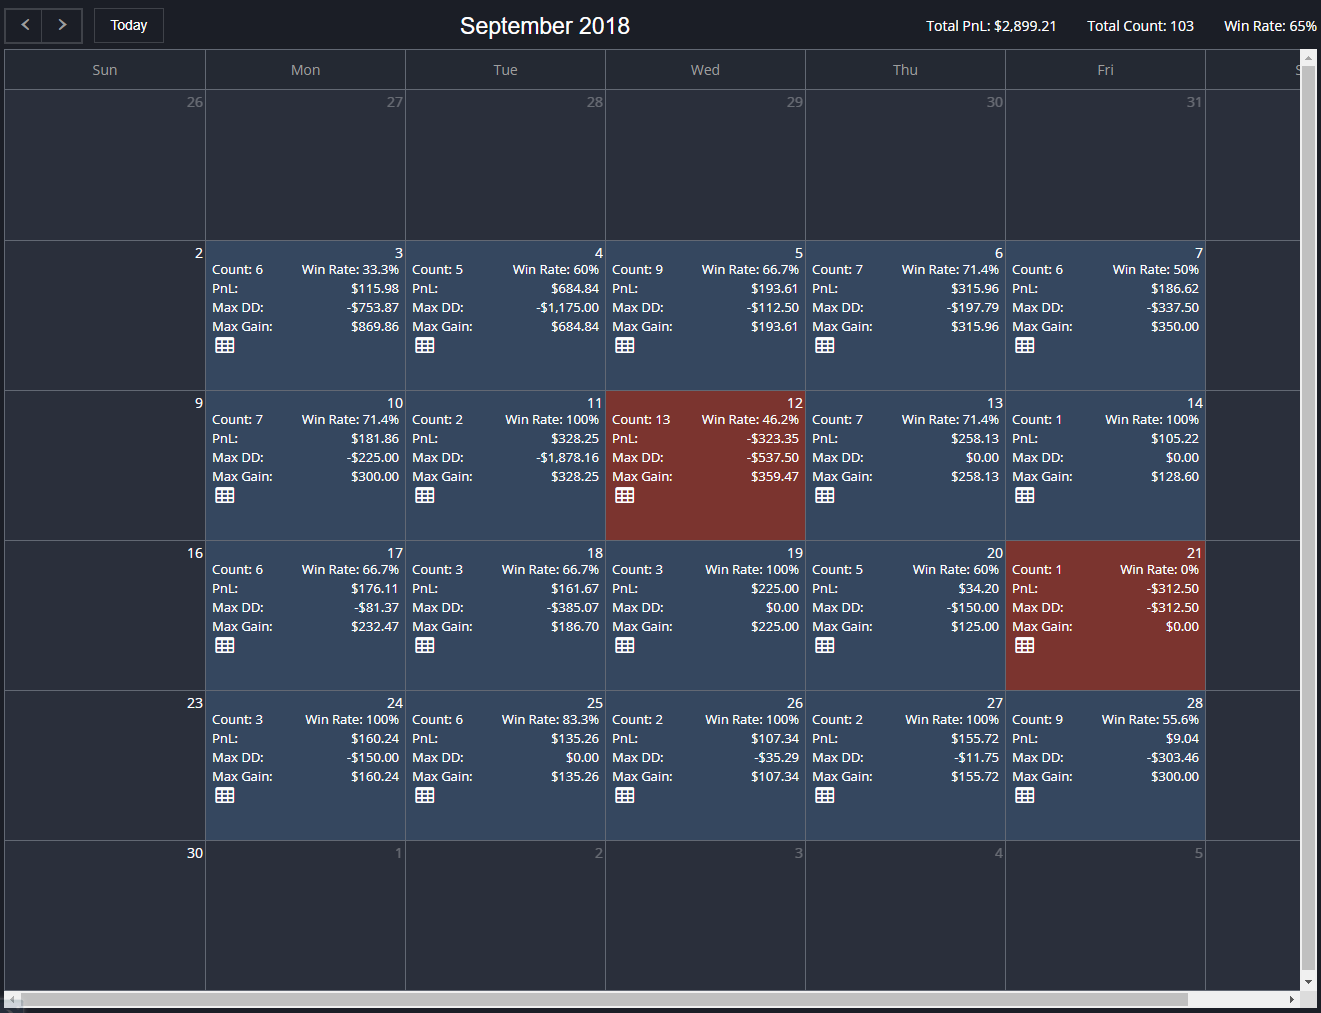This screenshot has width=1321, height=1013.
Task: Click the Total PnL: $2,899.21 summary
Action: (991, 26)
